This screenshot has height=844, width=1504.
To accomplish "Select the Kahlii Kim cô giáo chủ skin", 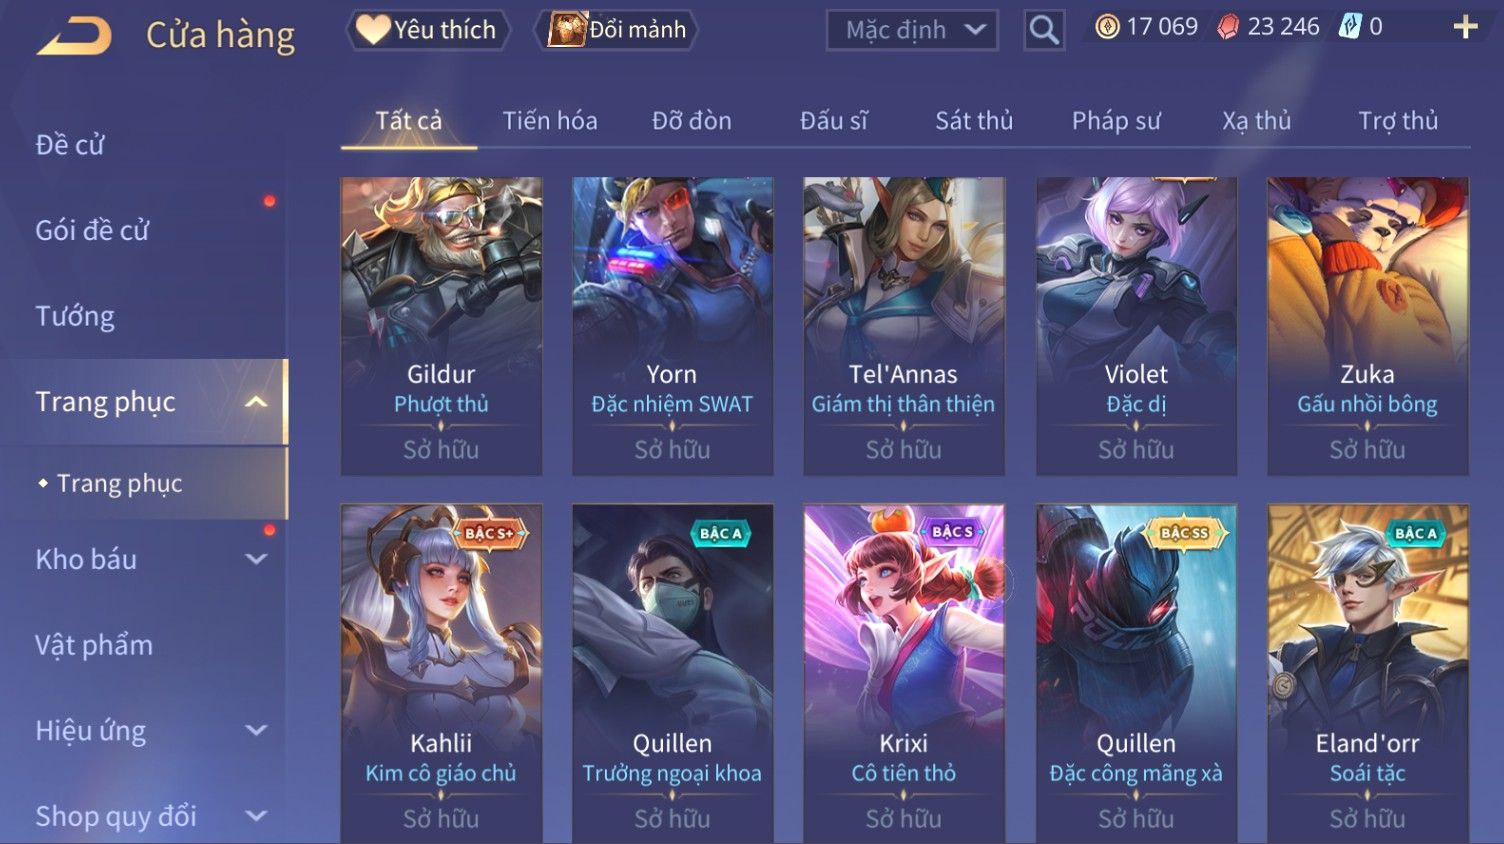I will coord(441,673).
